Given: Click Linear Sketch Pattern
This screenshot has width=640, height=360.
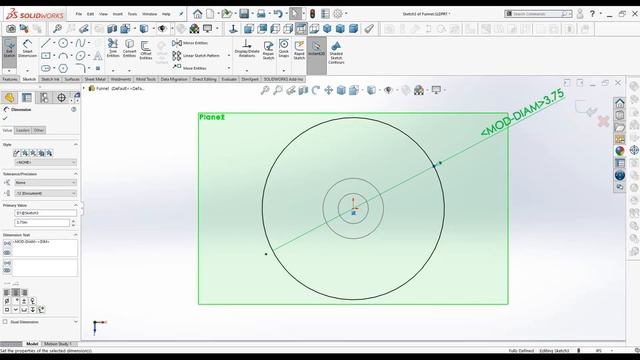Looking at the screenshot, I should click(x=196, y=56).
